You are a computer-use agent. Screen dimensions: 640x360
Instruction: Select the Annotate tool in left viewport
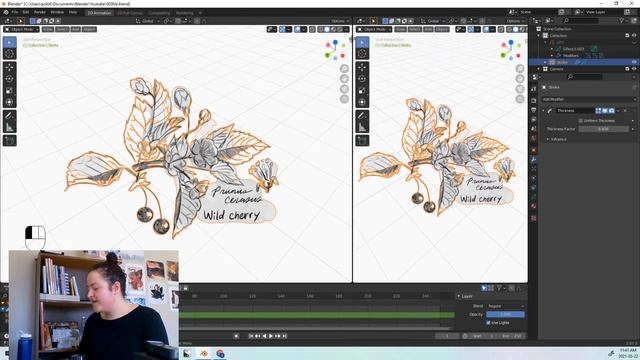[x=9, y=116]
